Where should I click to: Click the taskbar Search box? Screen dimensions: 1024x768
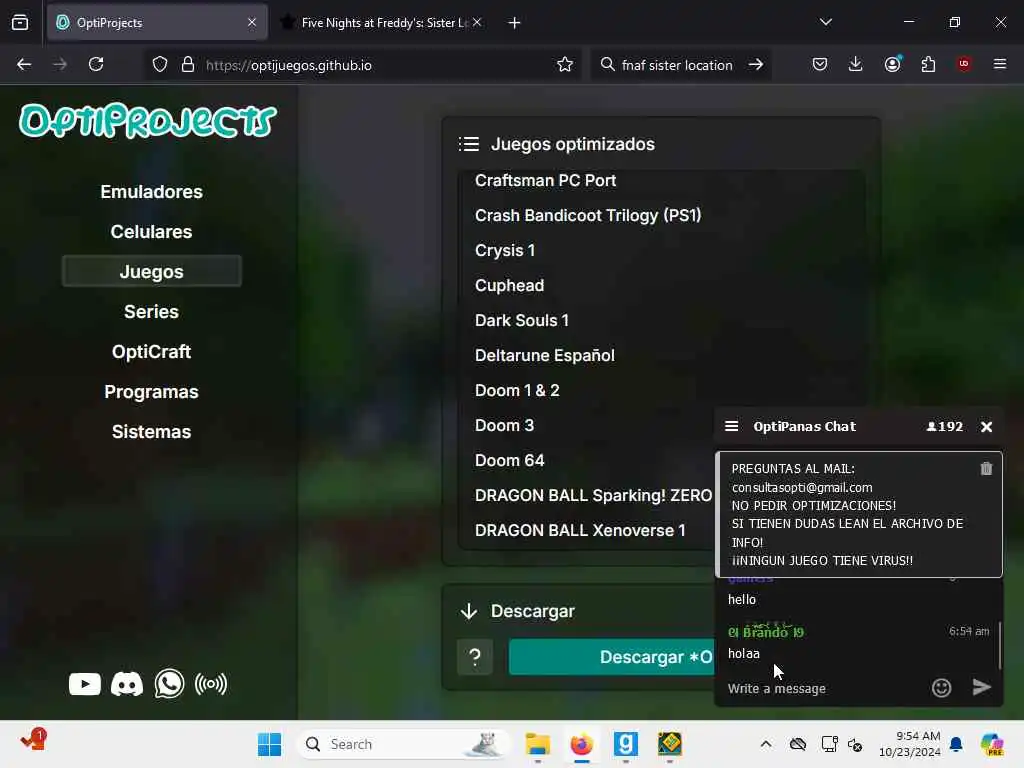click(403, 744)
